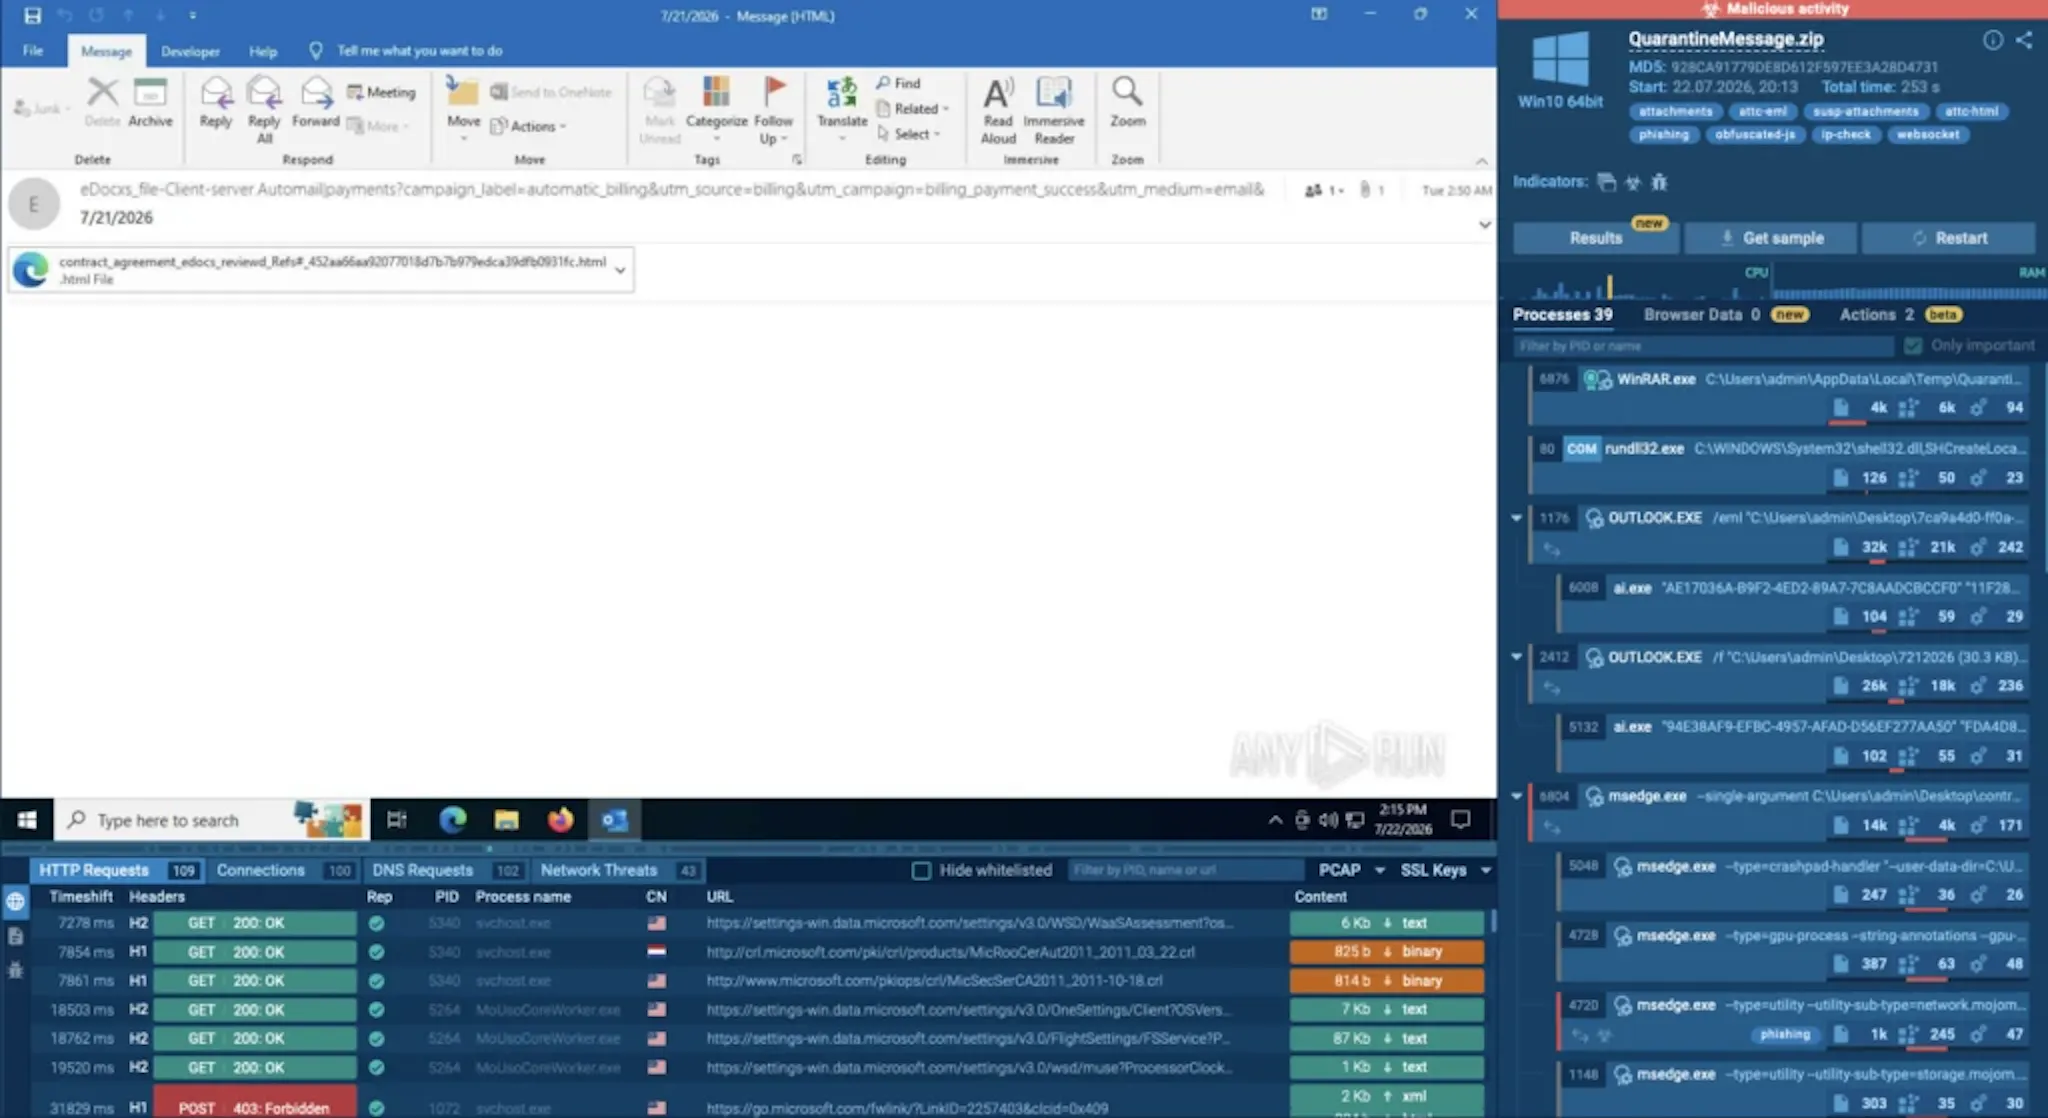Viewport: 2048px width, 1118px height.
Task: Click the phishing tag
Action: 1663,134
